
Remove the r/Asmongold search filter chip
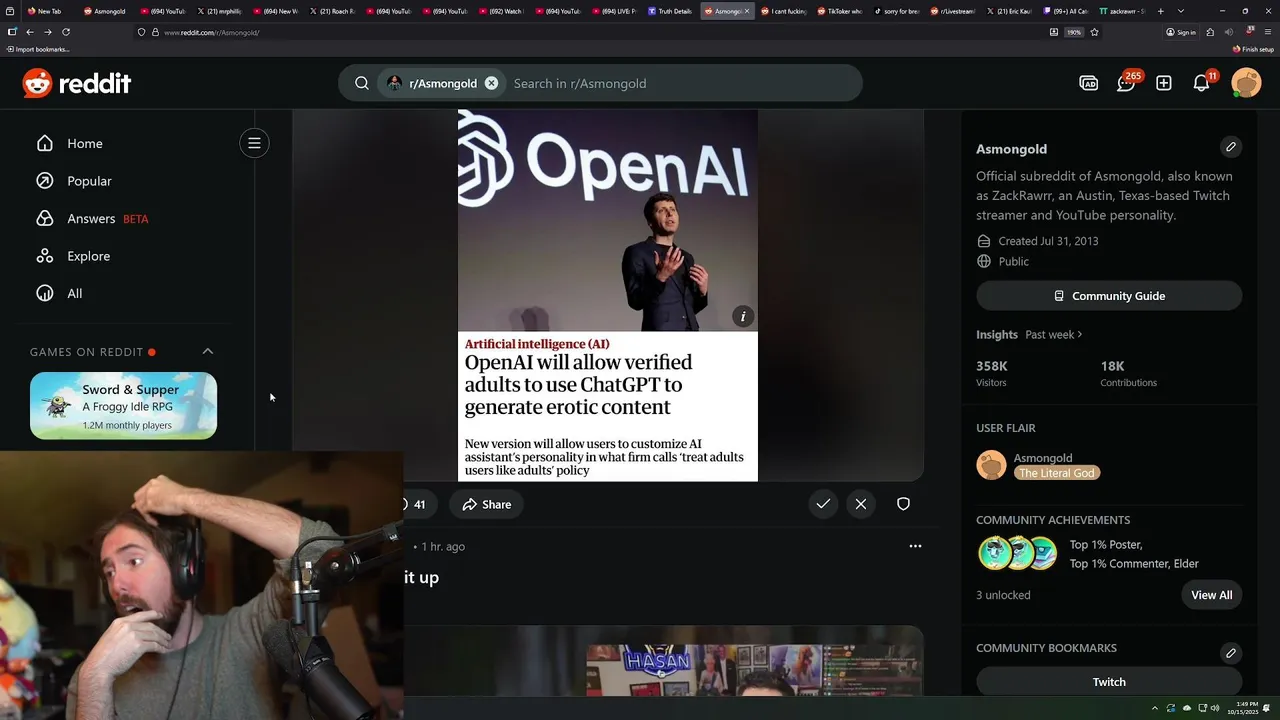pyautogui.click(x=491, y=83)
